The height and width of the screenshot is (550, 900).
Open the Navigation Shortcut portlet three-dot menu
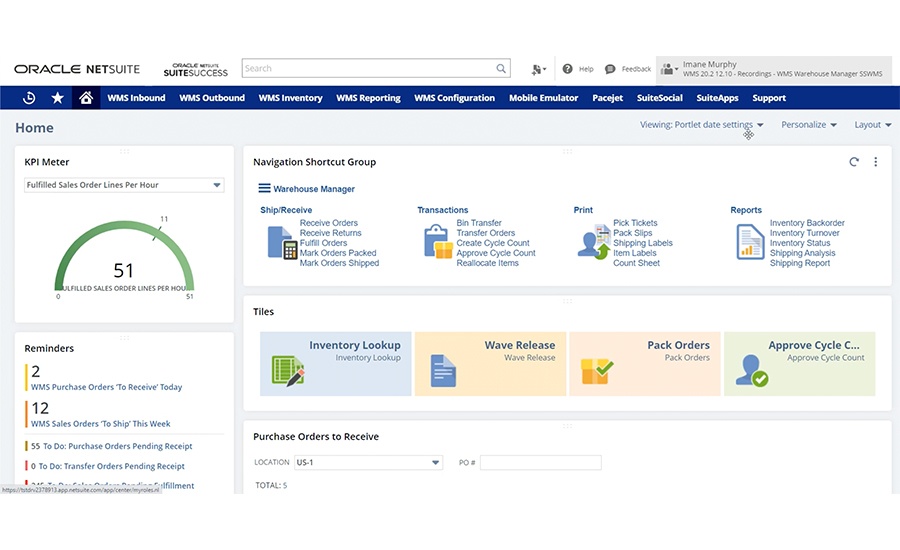(876, 162)
